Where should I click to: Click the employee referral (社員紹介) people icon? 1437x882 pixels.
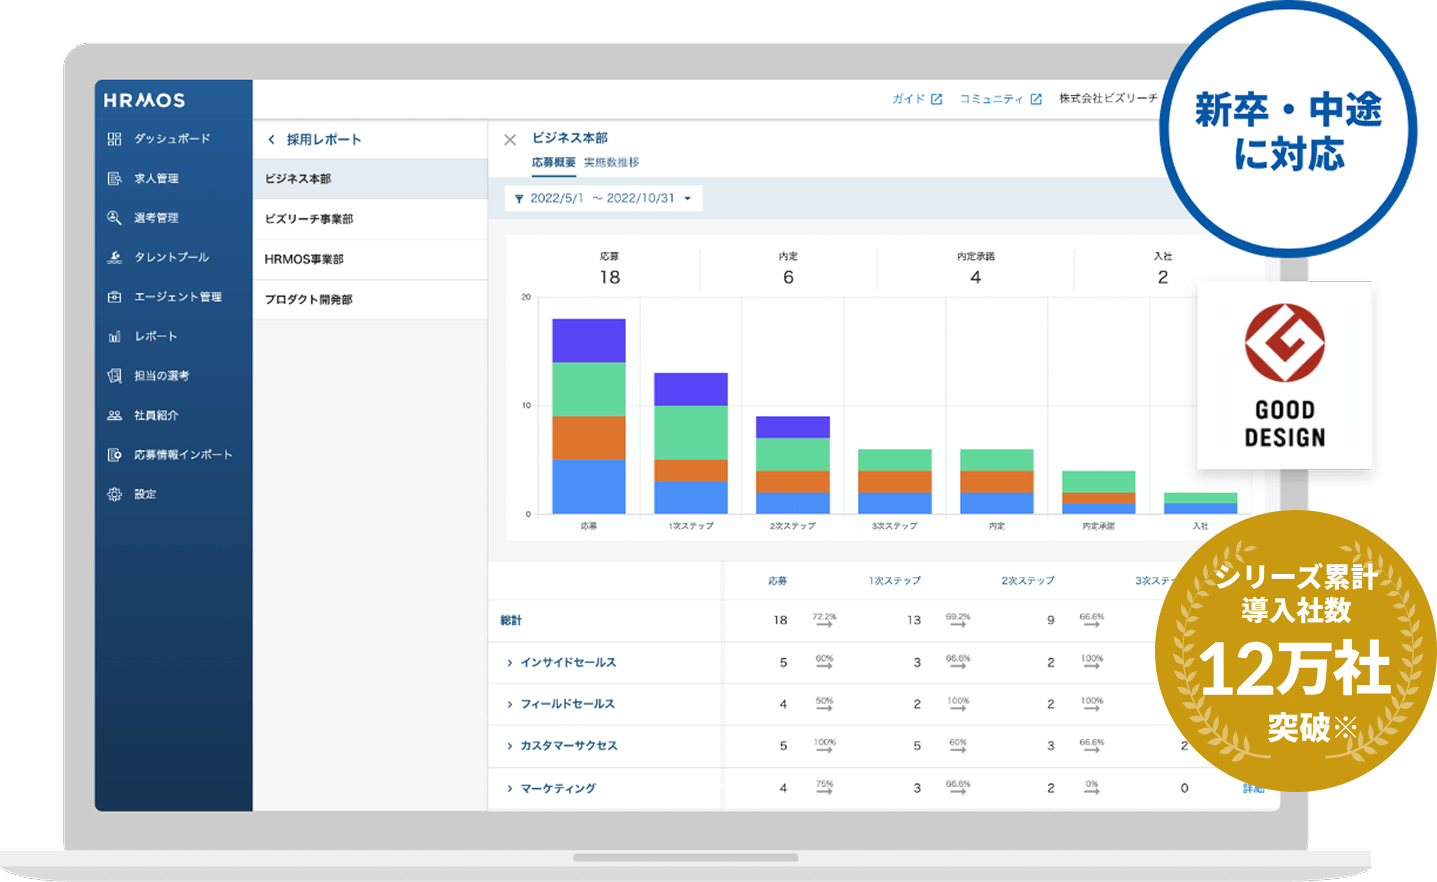click(x=114, y=415)
